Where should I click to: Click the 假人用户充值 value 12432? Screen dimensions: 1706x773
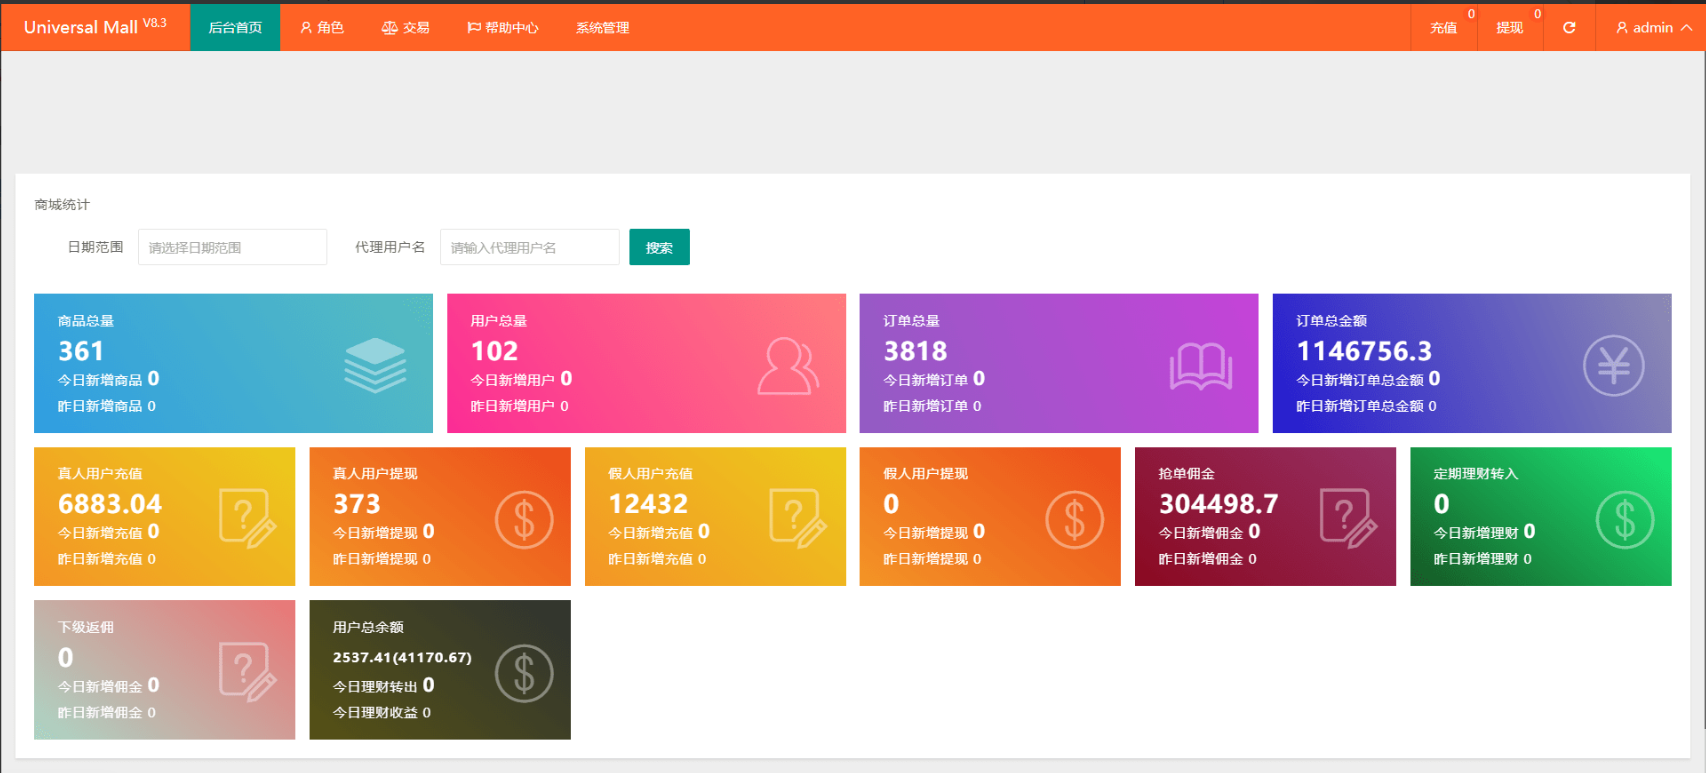648,504
